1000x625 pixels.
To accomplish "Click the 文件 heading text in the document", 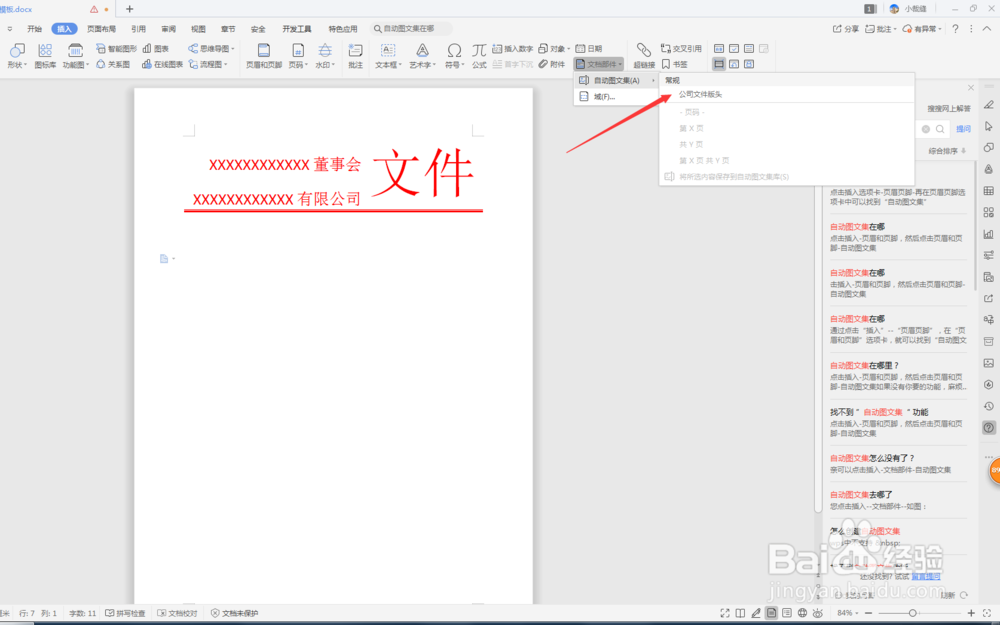I will tap(422, 173).
